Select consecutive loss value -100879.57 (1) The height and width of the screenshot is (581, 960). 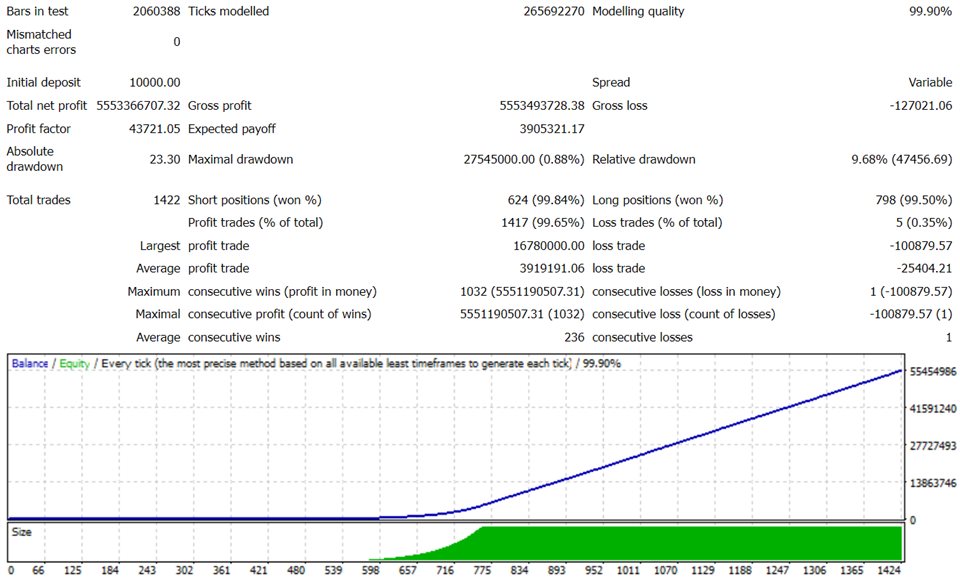[911, 314]
